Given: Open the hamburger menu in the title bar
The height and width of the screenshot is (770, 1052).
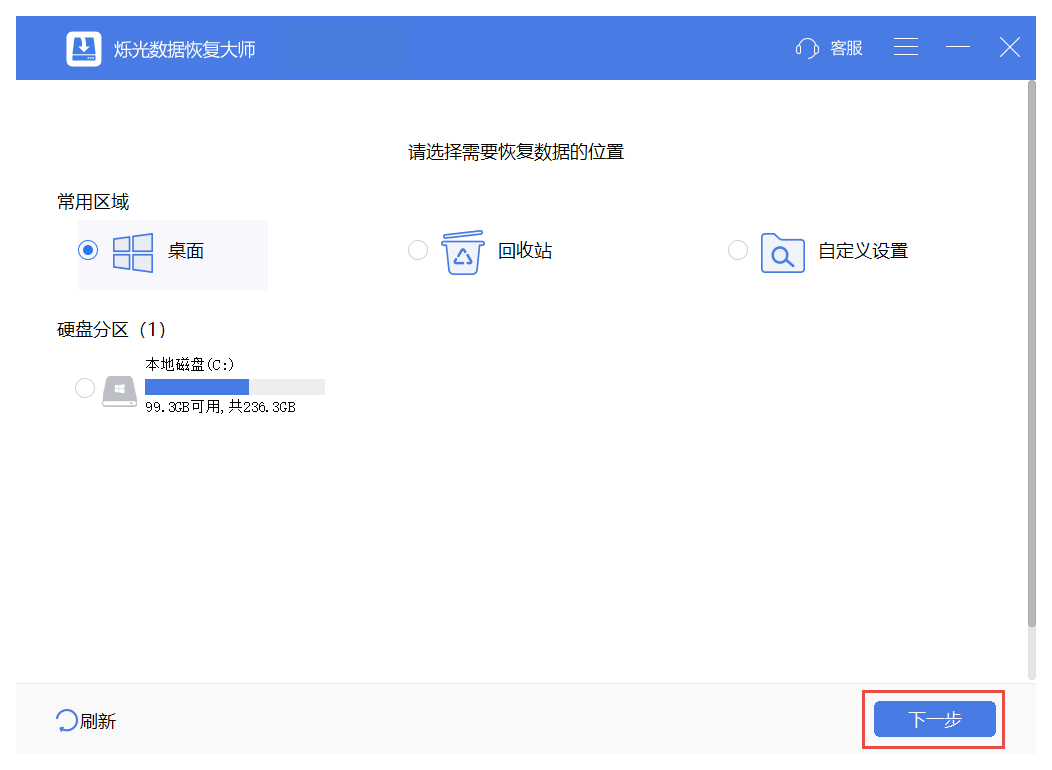Looking at the screenshot, I should (906, 47).
